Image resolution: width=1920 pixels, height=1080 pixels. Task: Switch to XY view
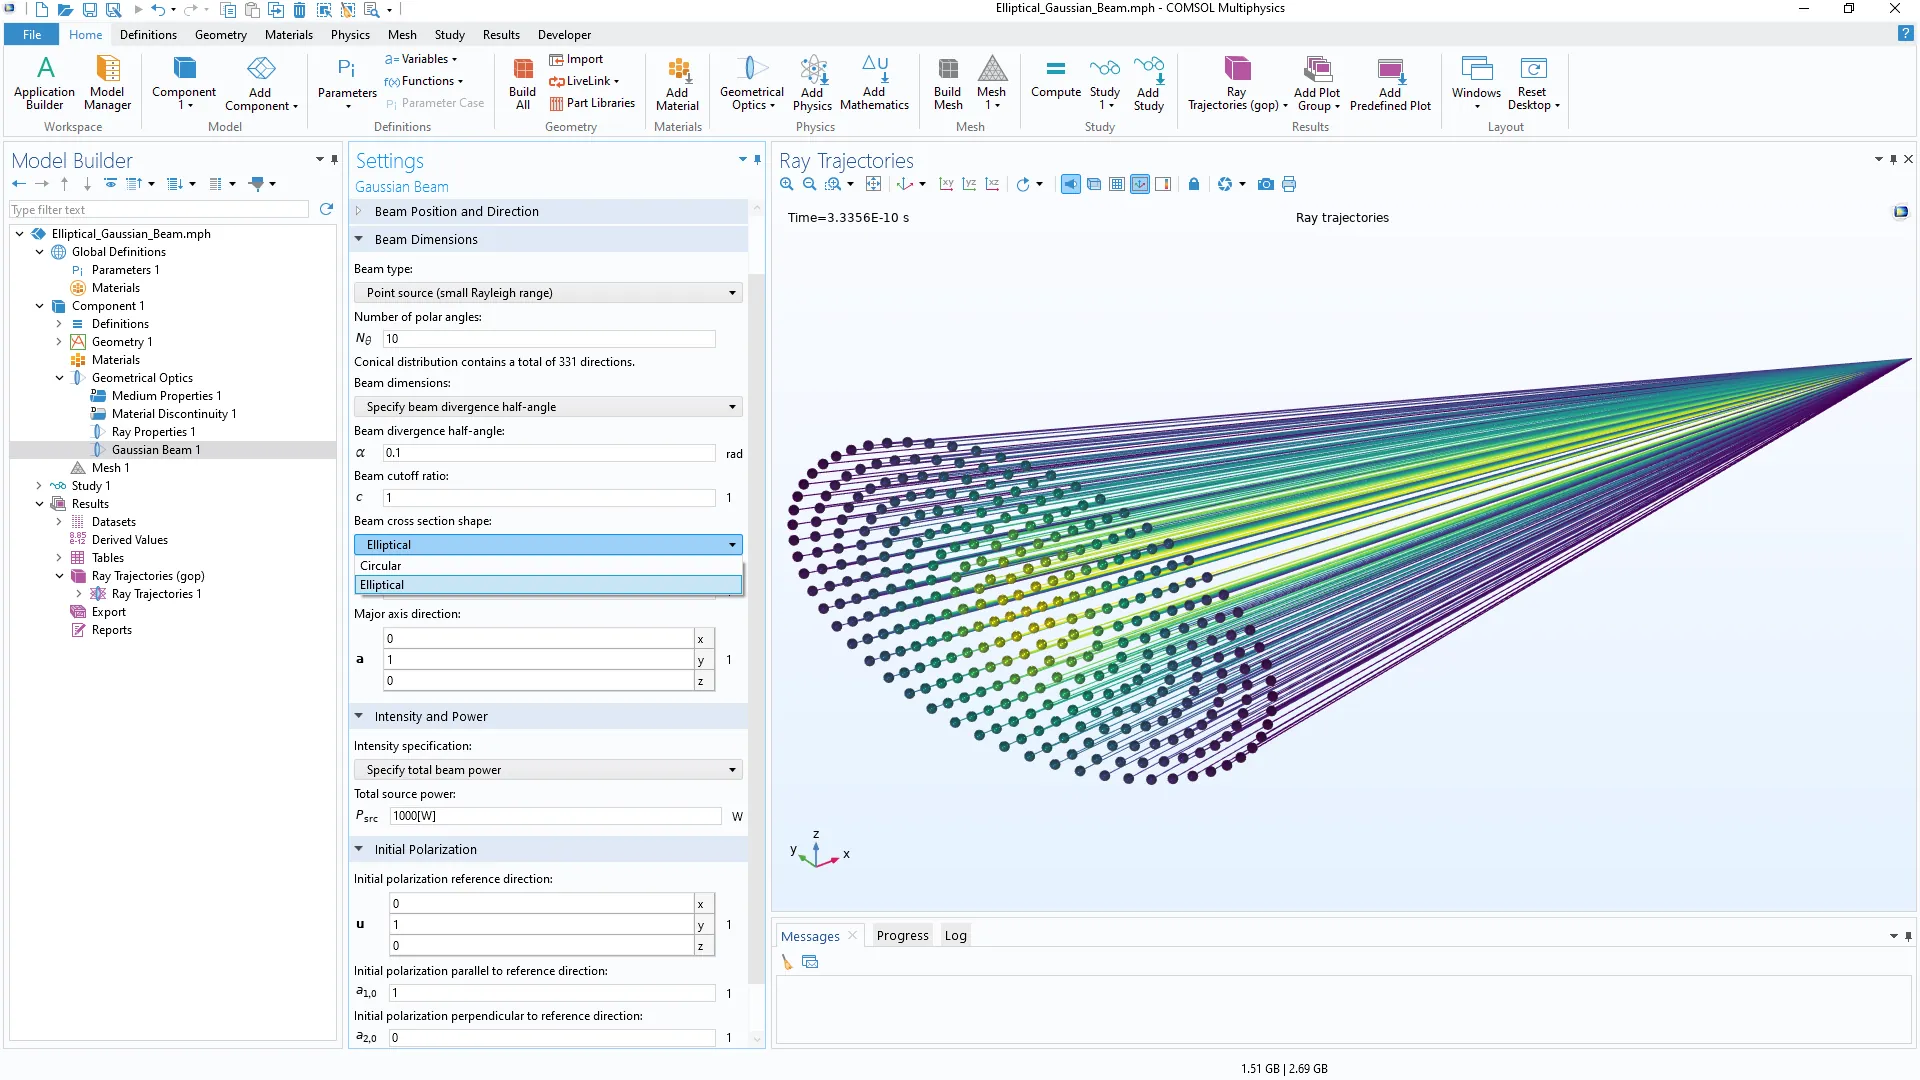point(946,184)
